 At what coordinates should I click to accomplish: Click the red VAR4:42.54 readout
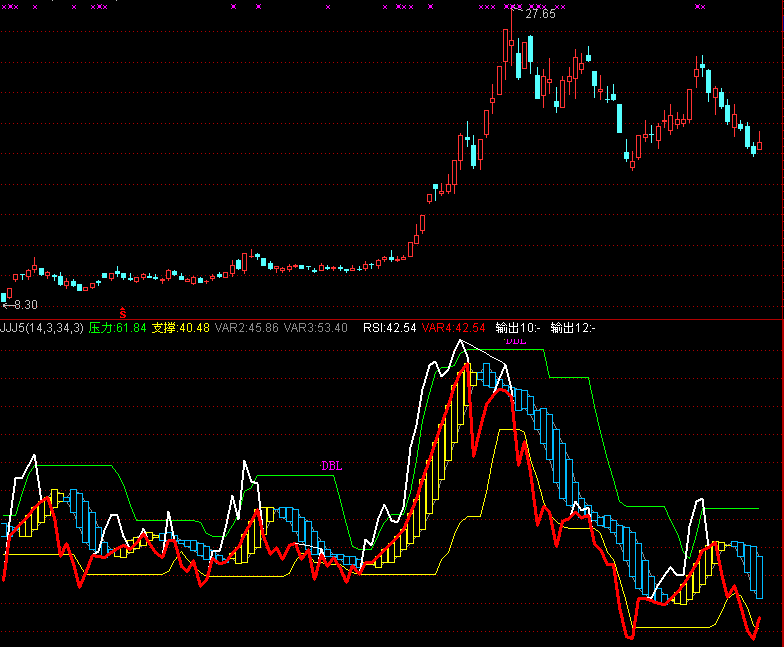(453, 328)
